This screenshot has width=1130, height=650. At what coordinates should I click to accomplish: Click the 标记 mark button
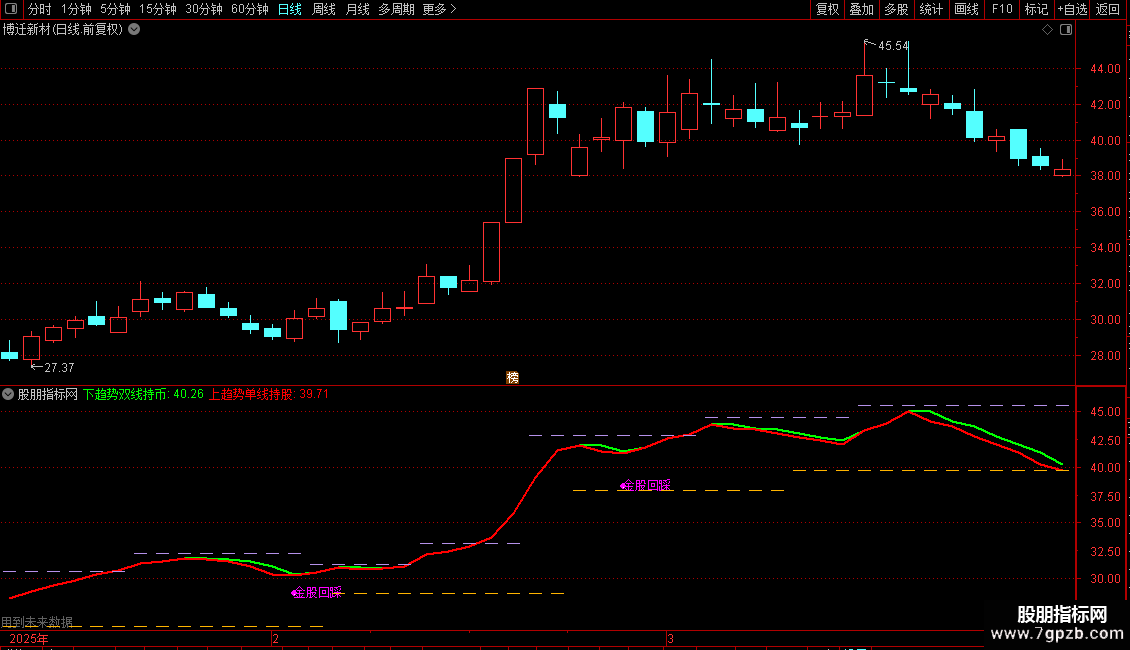coord(1036,9)
